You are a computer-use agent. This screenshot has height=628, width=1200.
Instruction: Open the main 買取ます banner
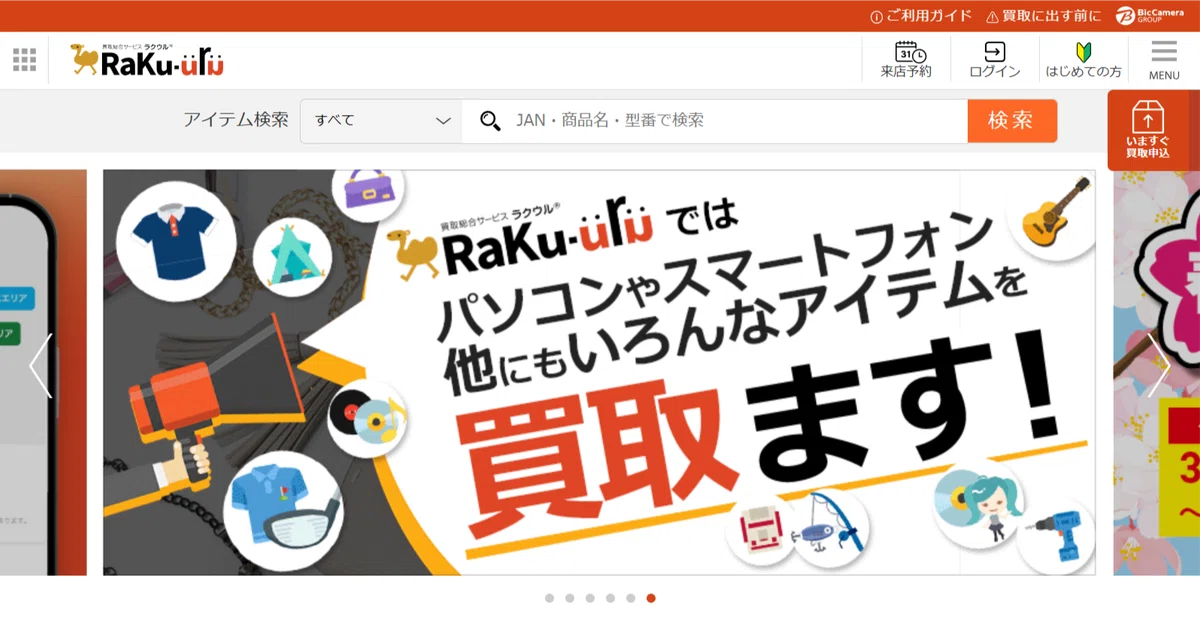[599, 372]
